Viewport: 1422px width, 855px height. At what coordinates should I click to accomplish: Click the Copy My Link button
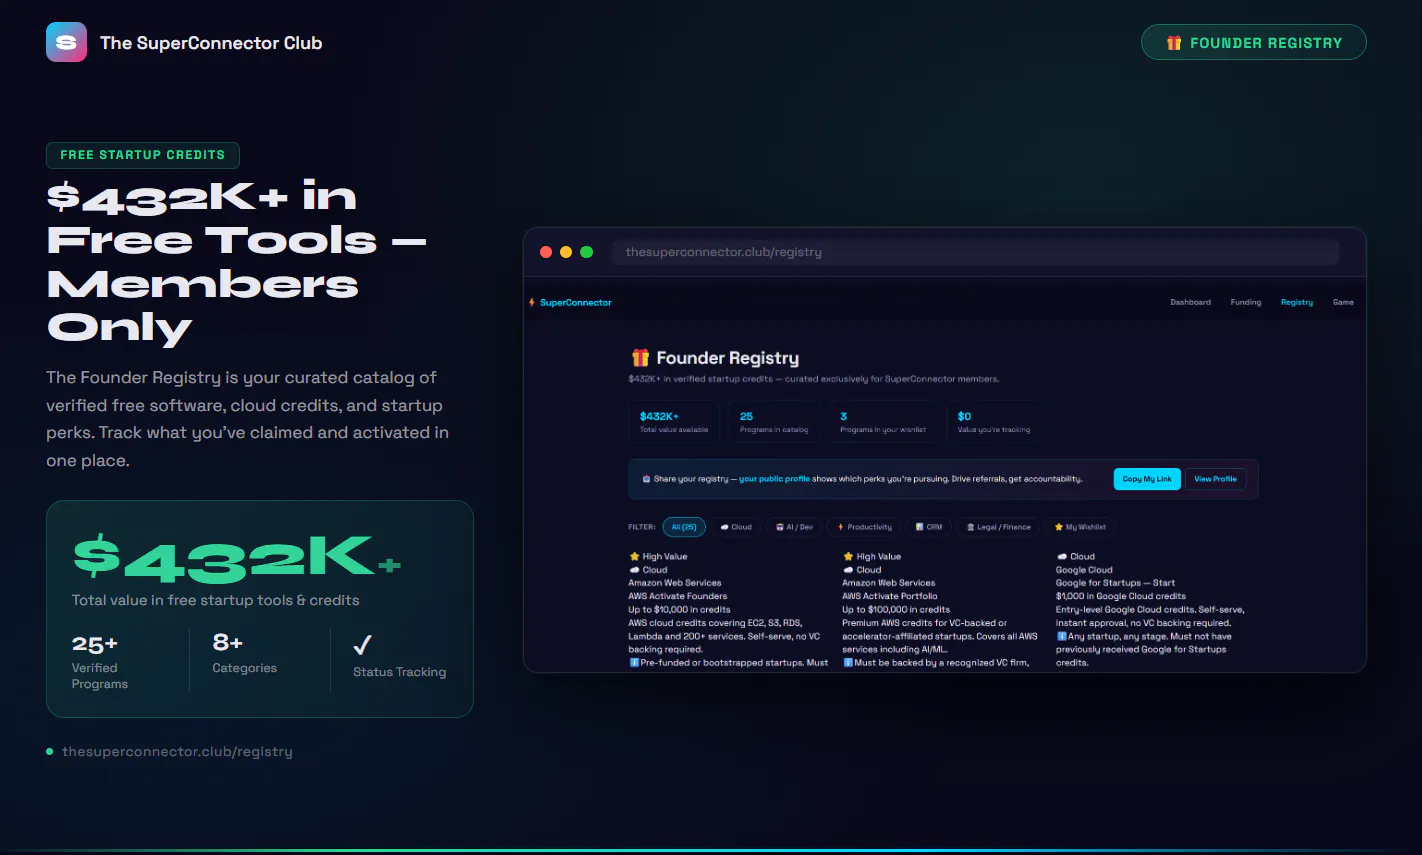(1147, 479)
